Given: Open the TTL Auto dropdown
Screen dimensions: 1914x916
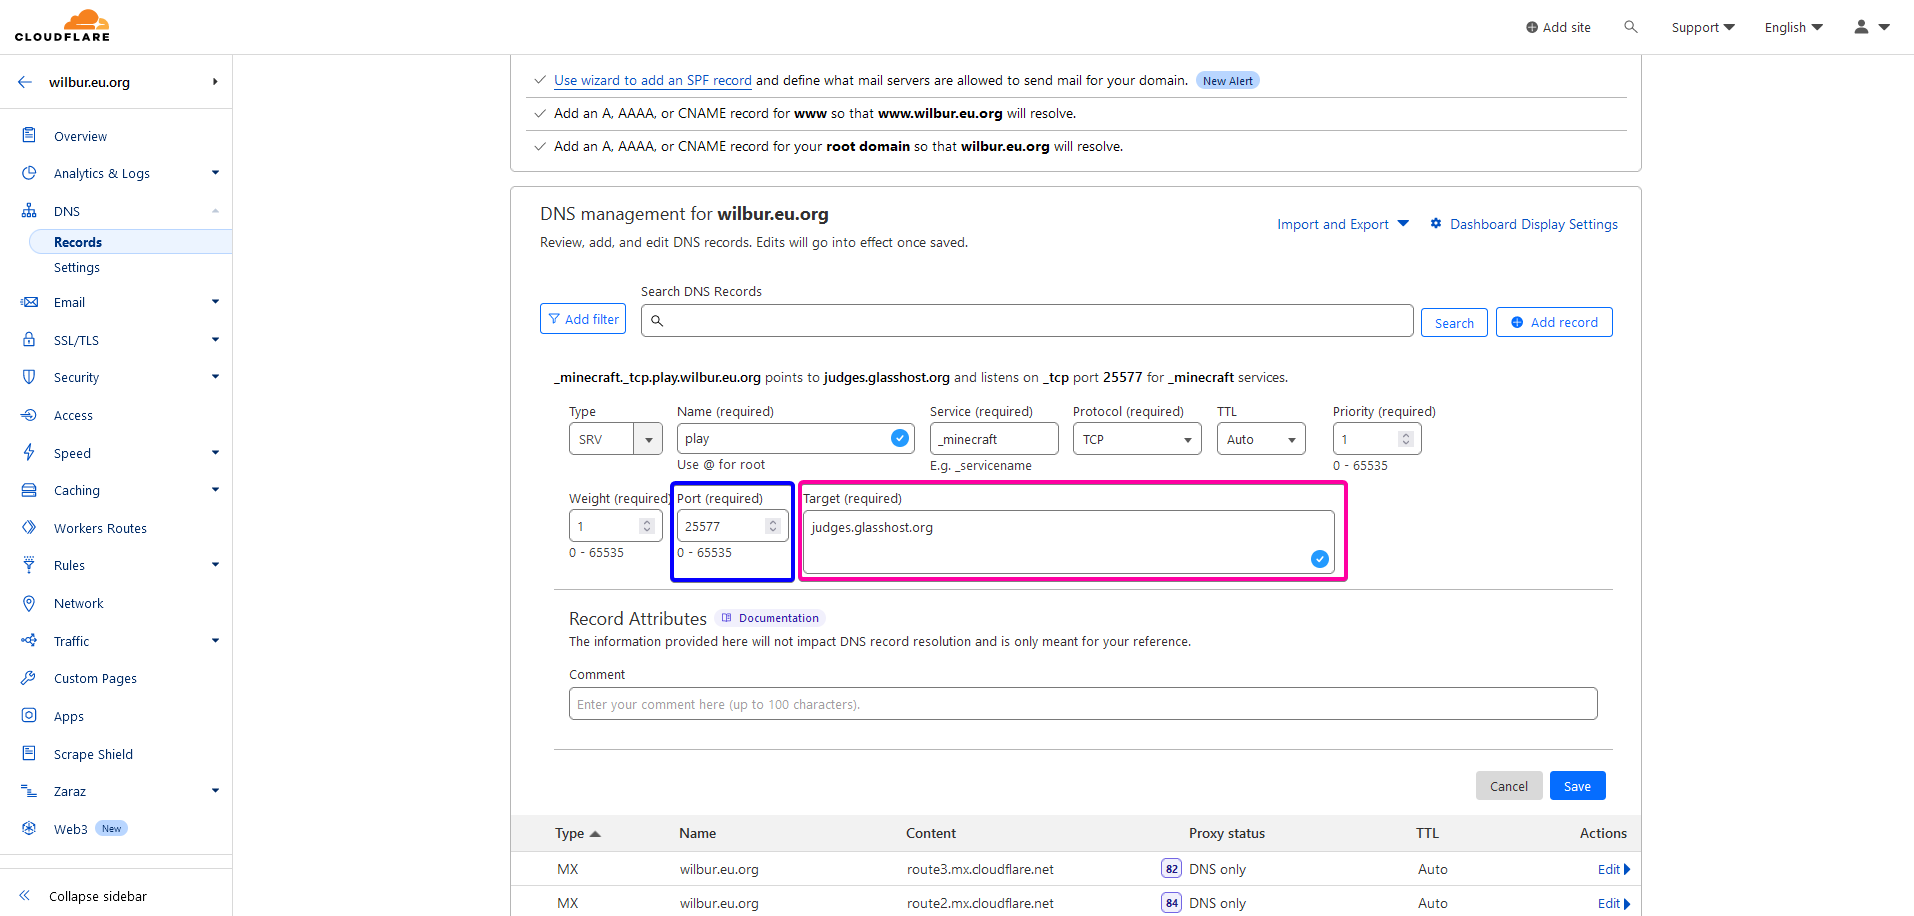Looking at the screenshot, I should point(1261,439).
